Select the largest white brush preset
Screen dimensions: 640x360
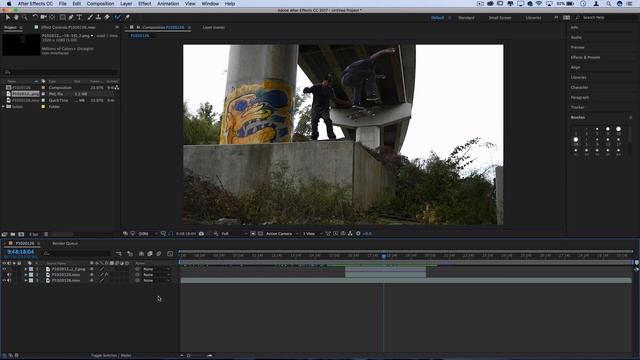point(576,140)
